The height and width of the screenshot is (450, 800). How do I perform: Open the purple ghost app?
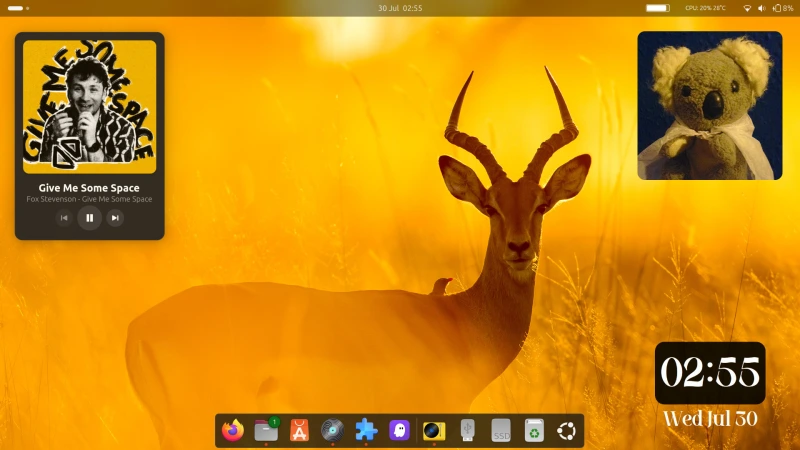coord(399,431)
